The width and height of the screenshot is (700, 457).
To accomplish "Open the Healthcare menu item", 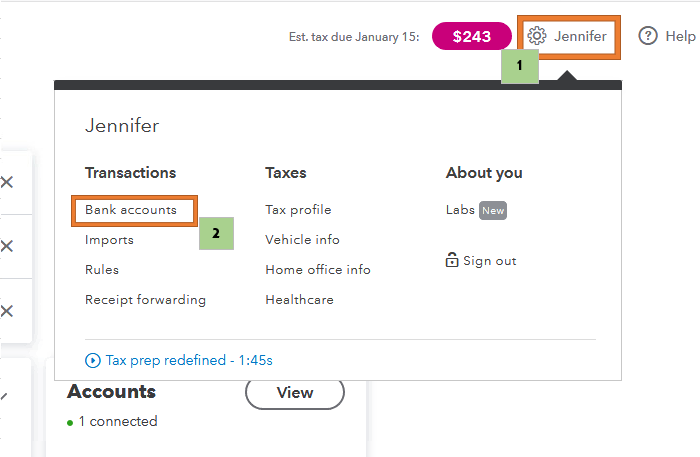I will (x=299, y=300).
